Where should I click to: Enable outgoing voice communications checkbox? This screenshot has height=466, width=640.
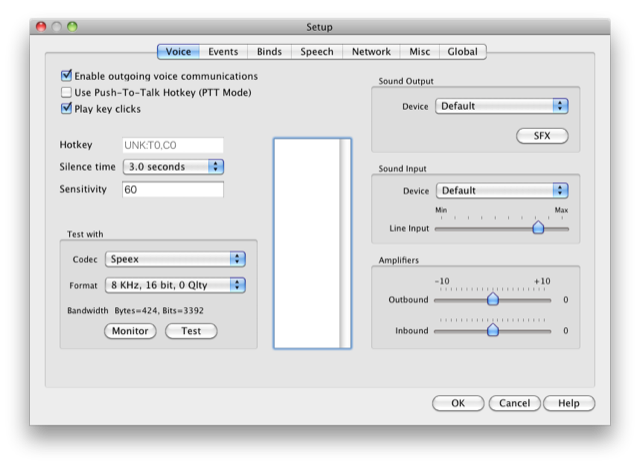click(x=67, y=76)
